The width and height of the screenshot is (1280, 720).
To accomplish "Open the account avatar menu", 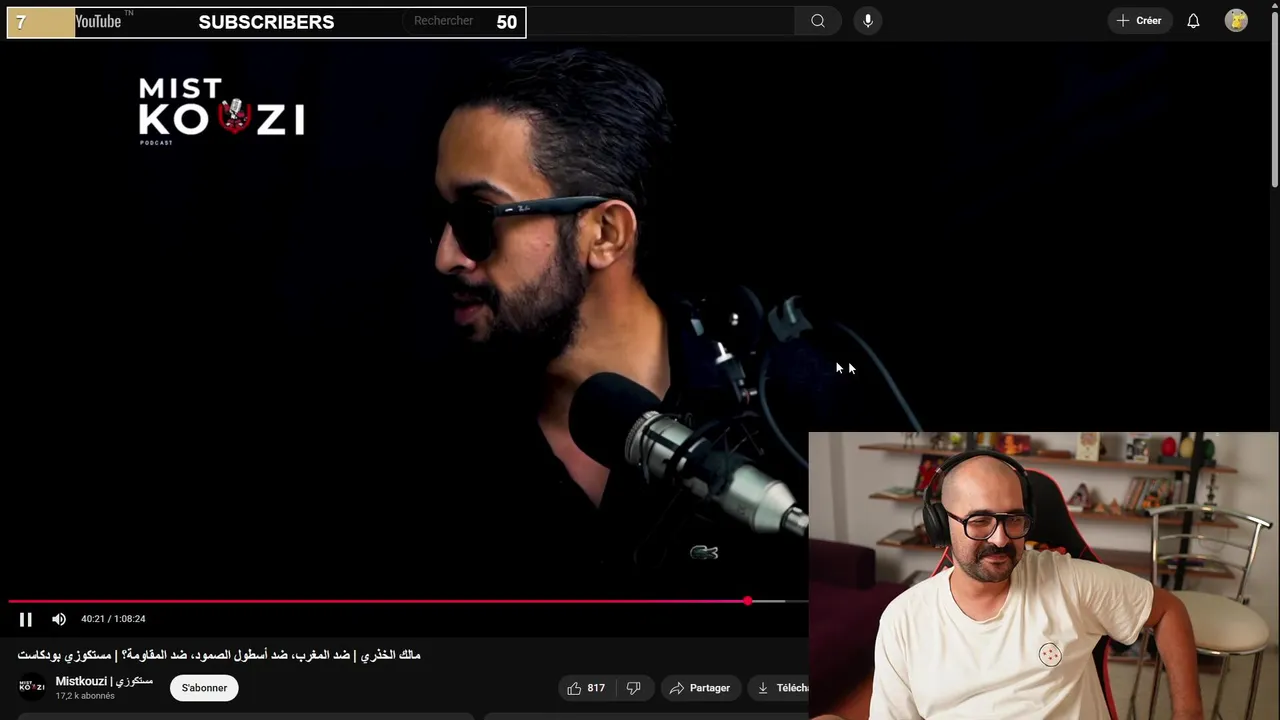I will (1236, 21).
